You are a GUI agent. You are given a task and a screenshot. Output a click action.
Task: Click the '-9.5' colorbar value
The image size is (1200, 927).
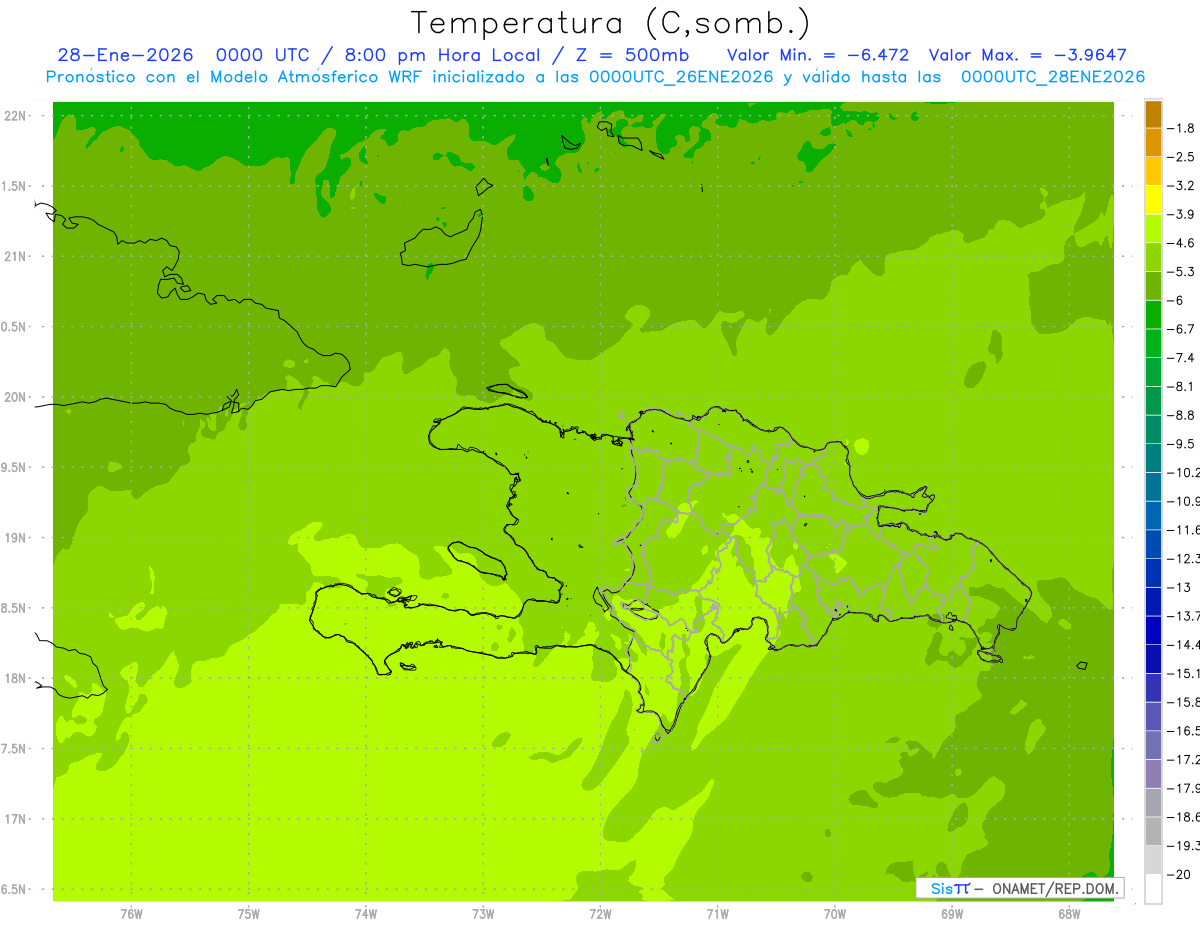coord(1181,444)
